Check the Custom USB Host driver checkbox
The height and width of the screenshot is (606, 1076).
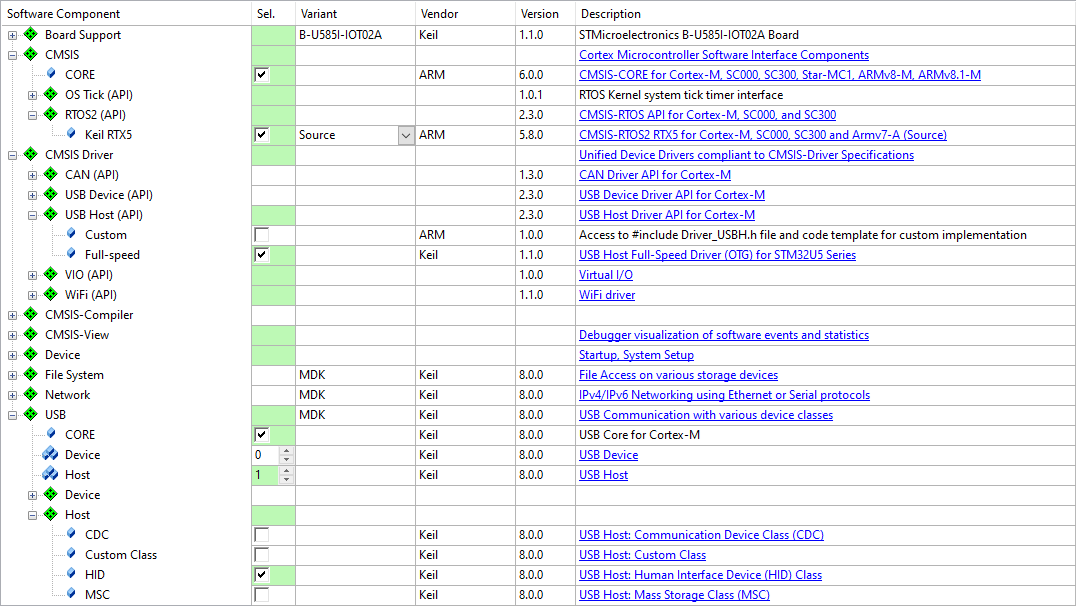(262, 235)
